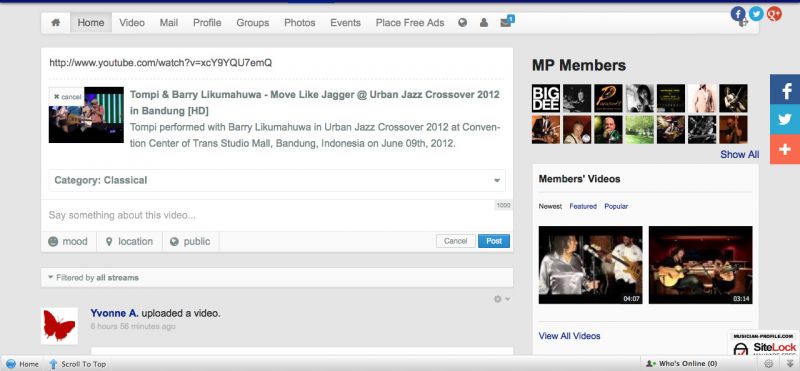Image resolution: width=800 pixels, height=371 pixels.
Task: Click the round Google Plus icon
Action: [774, 14]
